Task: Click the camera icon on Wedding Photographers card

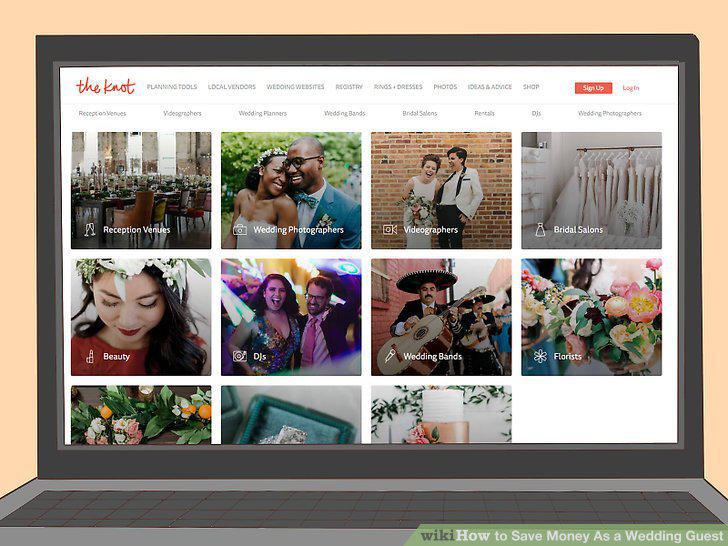Action: 240,229
